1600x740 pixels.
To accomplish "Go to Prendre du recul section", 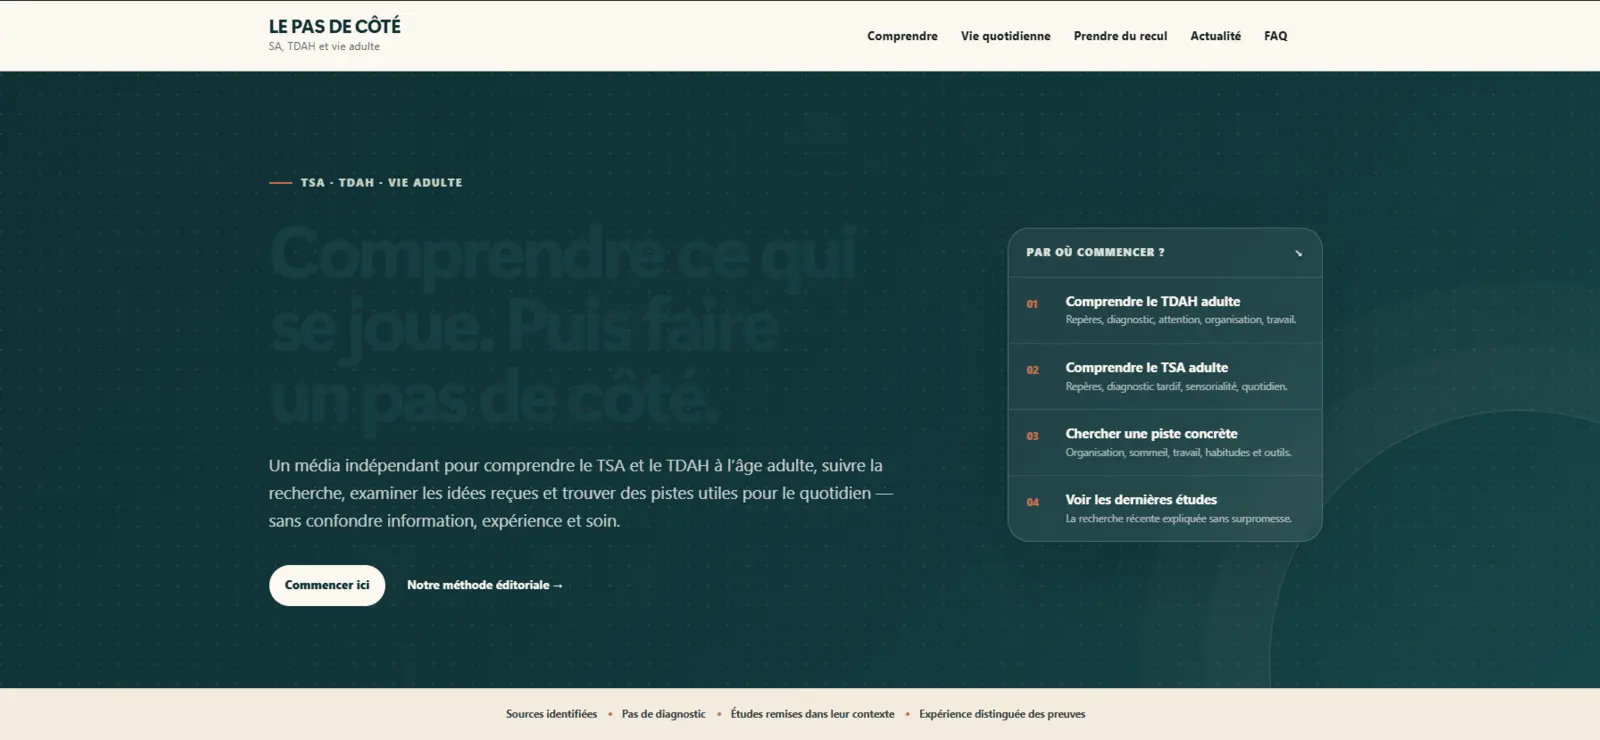I will [1120, 36].
